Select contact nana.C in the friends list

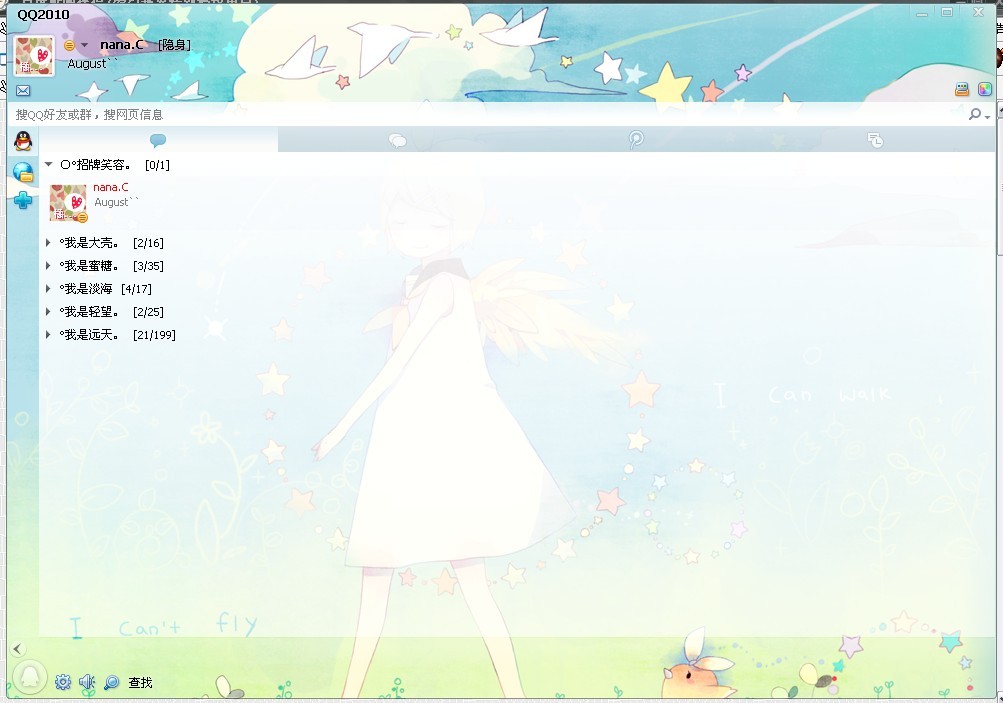click(517, 203)
